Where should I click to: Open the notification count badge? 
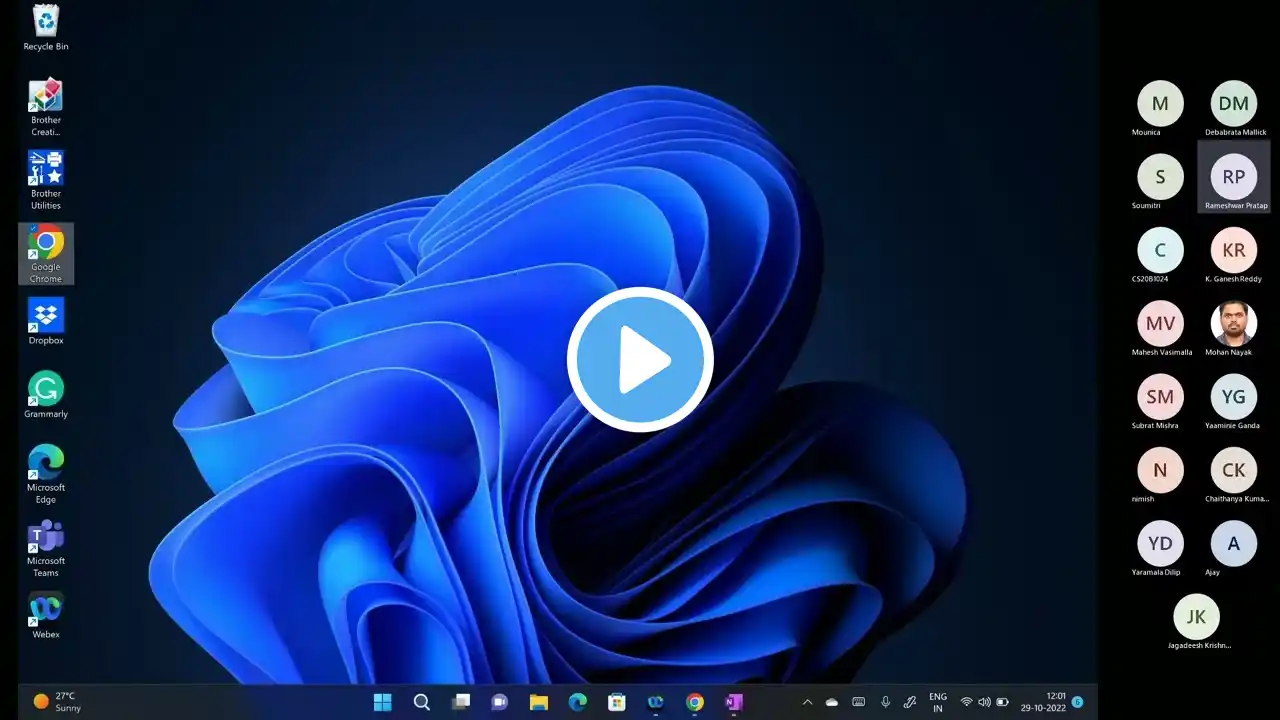coord(1078,702)
